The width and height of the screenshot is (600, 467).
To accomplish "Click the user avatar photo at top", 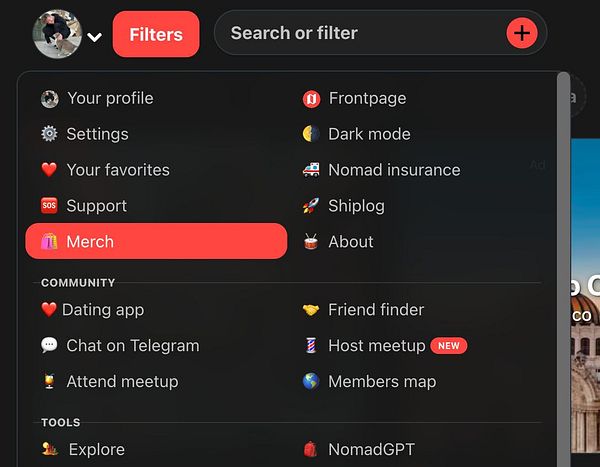I will tap(57, 34).
